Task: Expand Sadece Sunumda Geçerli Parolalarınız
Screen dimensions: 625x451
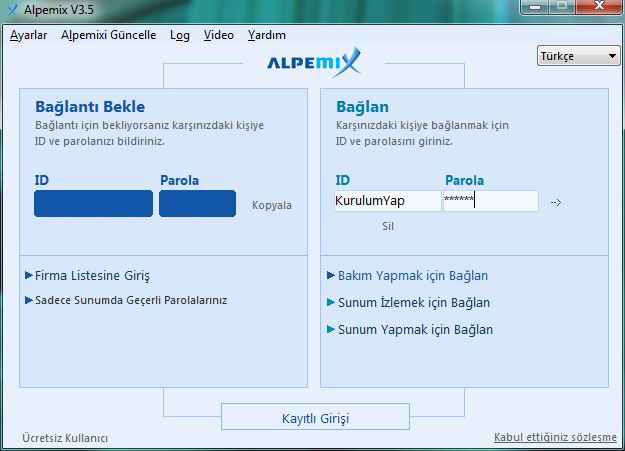Action: tap(126, 300)
